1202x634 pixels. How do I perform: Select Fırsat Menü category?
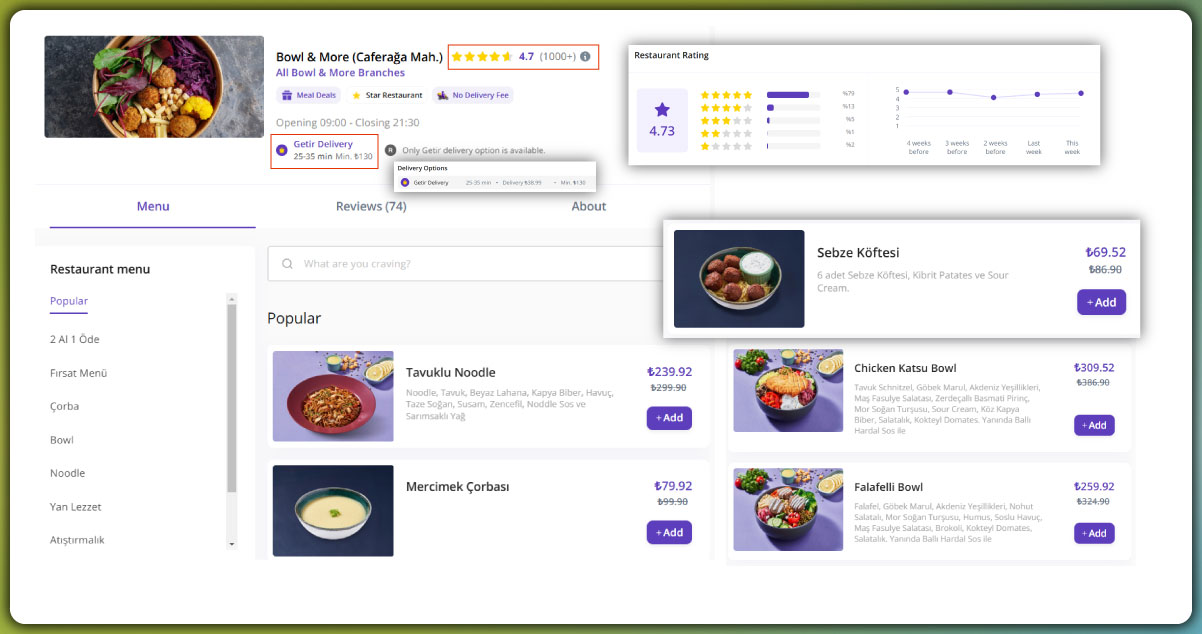click(78, 373)
